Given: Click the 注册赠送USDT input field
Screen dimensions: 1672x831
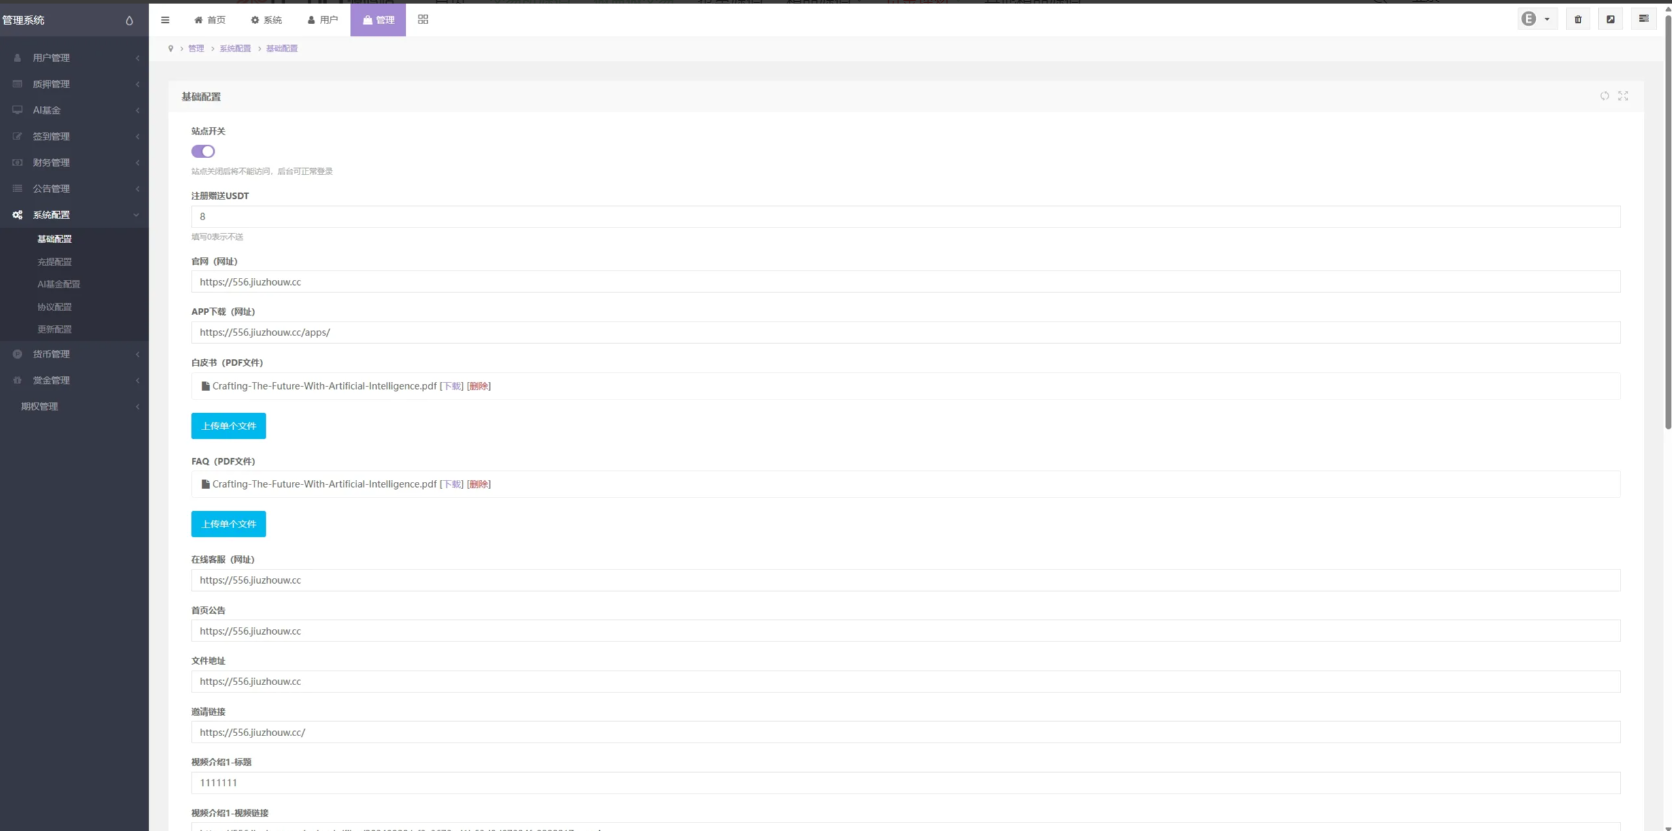Looking at the screenshot, I should [x=905, y=217].
